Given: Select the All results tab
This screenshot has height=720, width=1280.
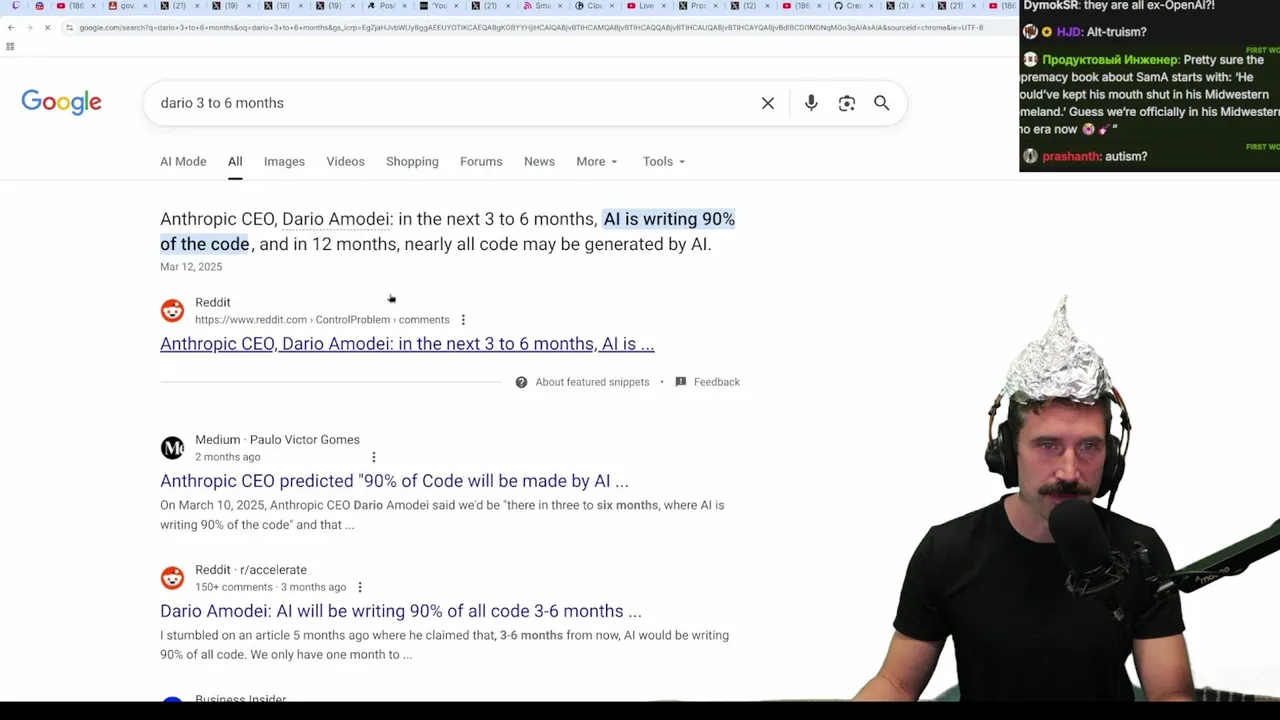Looking at the screenshot, I should (235, 161).
